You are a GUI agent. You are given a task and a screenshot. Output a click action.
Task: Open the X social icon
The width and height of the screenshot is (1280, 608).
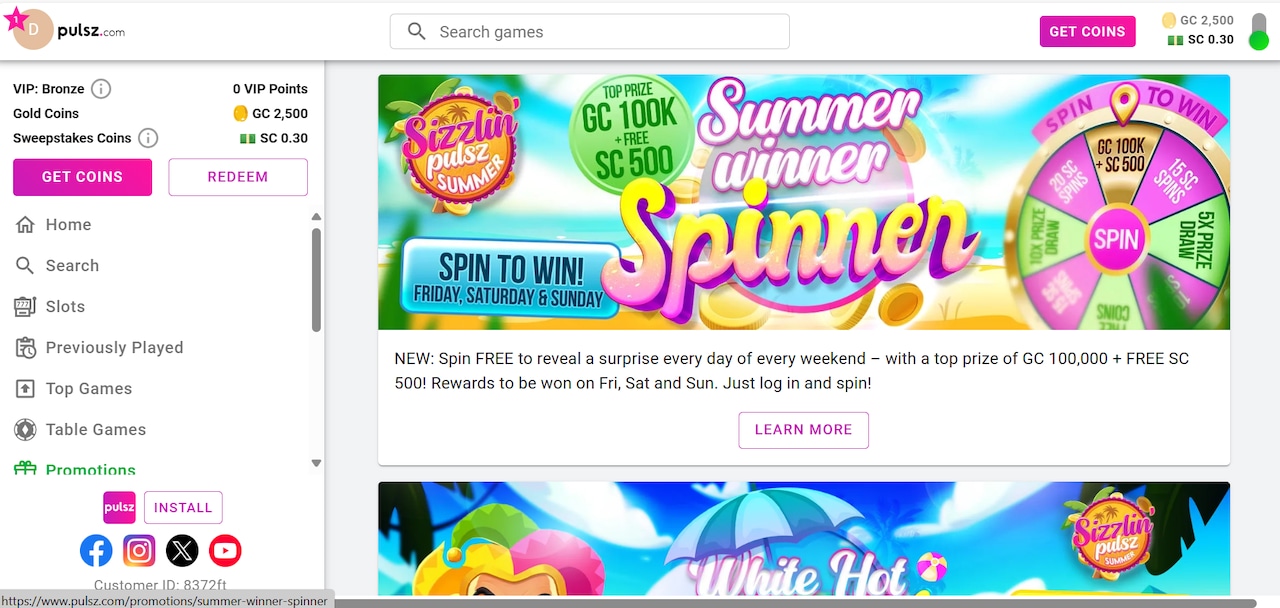point(182,550)
